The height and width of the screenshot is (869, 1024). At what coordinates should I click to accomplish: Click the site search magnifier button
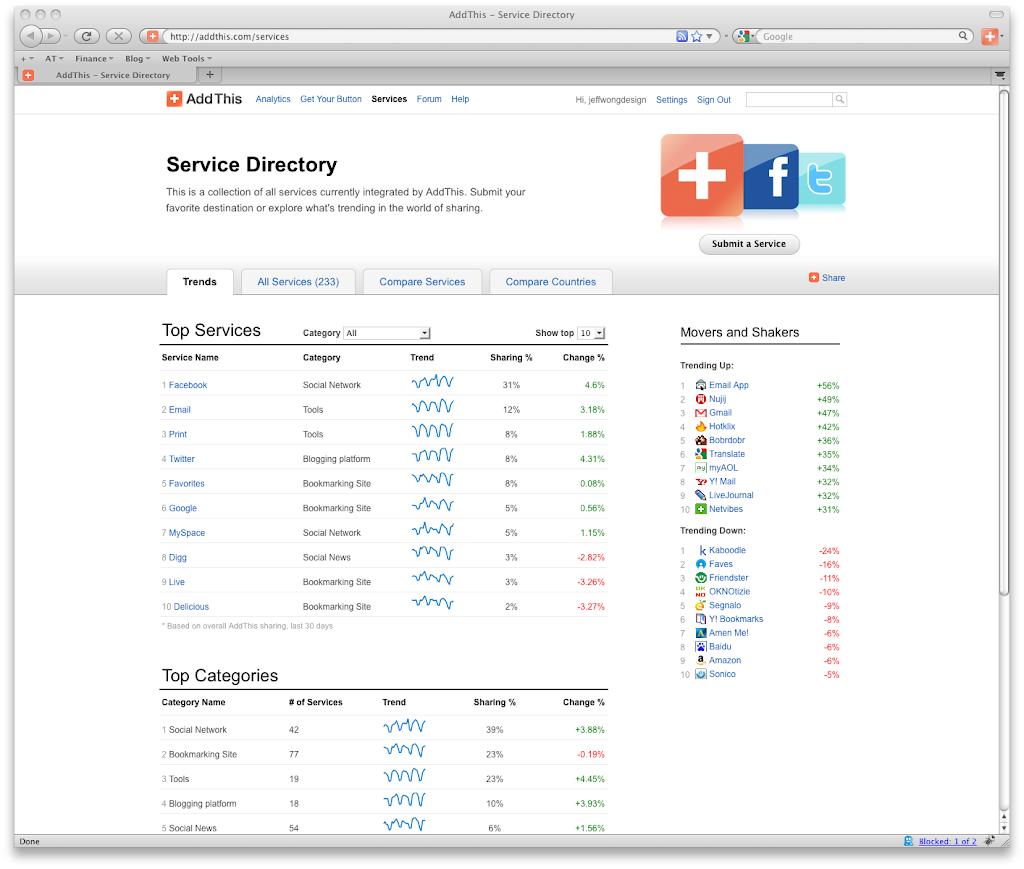point(840,99)
